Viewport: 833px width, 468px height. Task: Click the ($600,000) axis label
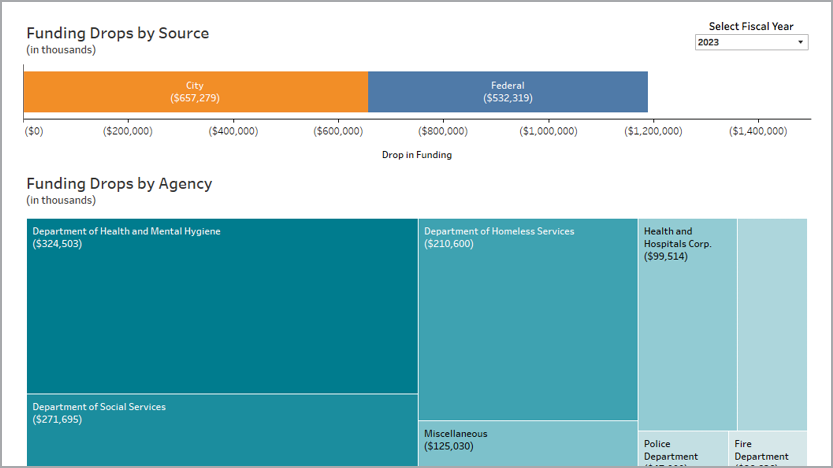click(338, 131)
